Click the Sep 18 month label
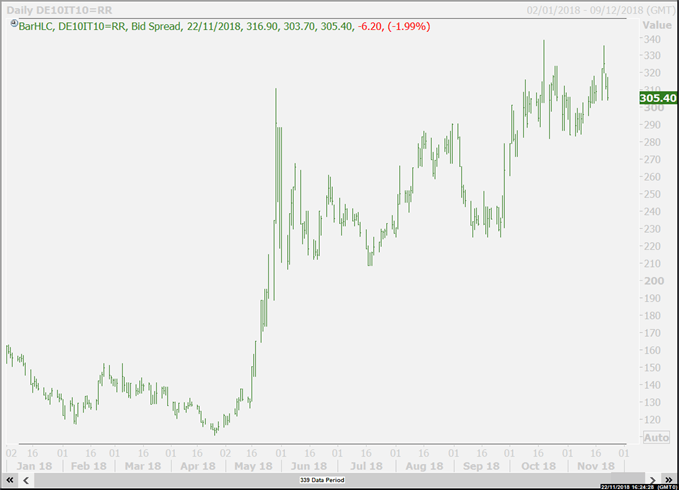The width and height of the screenshot is (679, 490). 481,466
